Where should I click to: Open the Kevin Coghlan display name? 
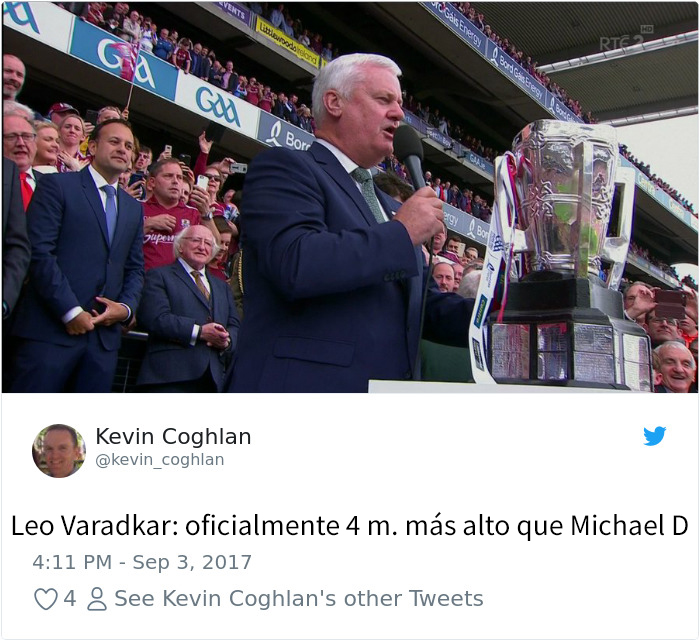point(173,436)
